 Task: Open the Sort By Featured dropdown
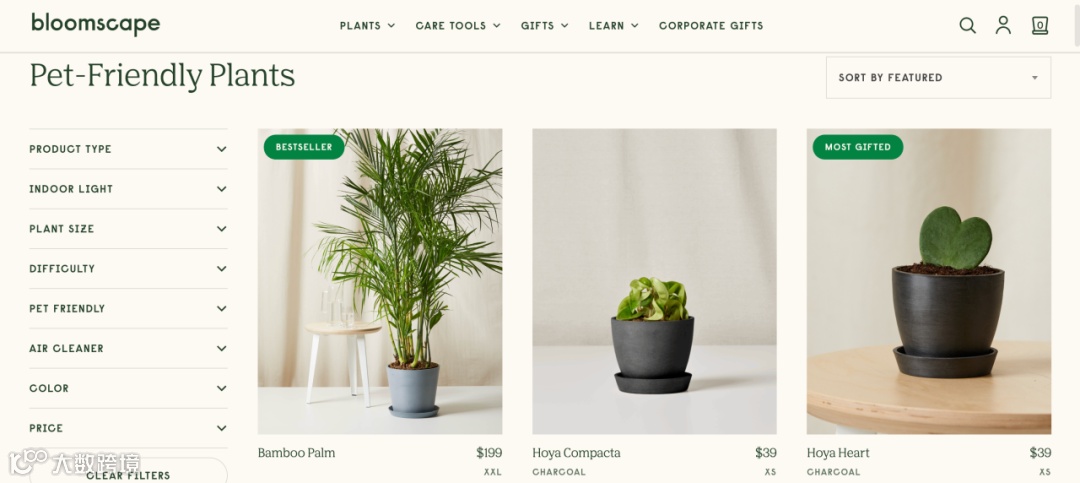[938, 77]
